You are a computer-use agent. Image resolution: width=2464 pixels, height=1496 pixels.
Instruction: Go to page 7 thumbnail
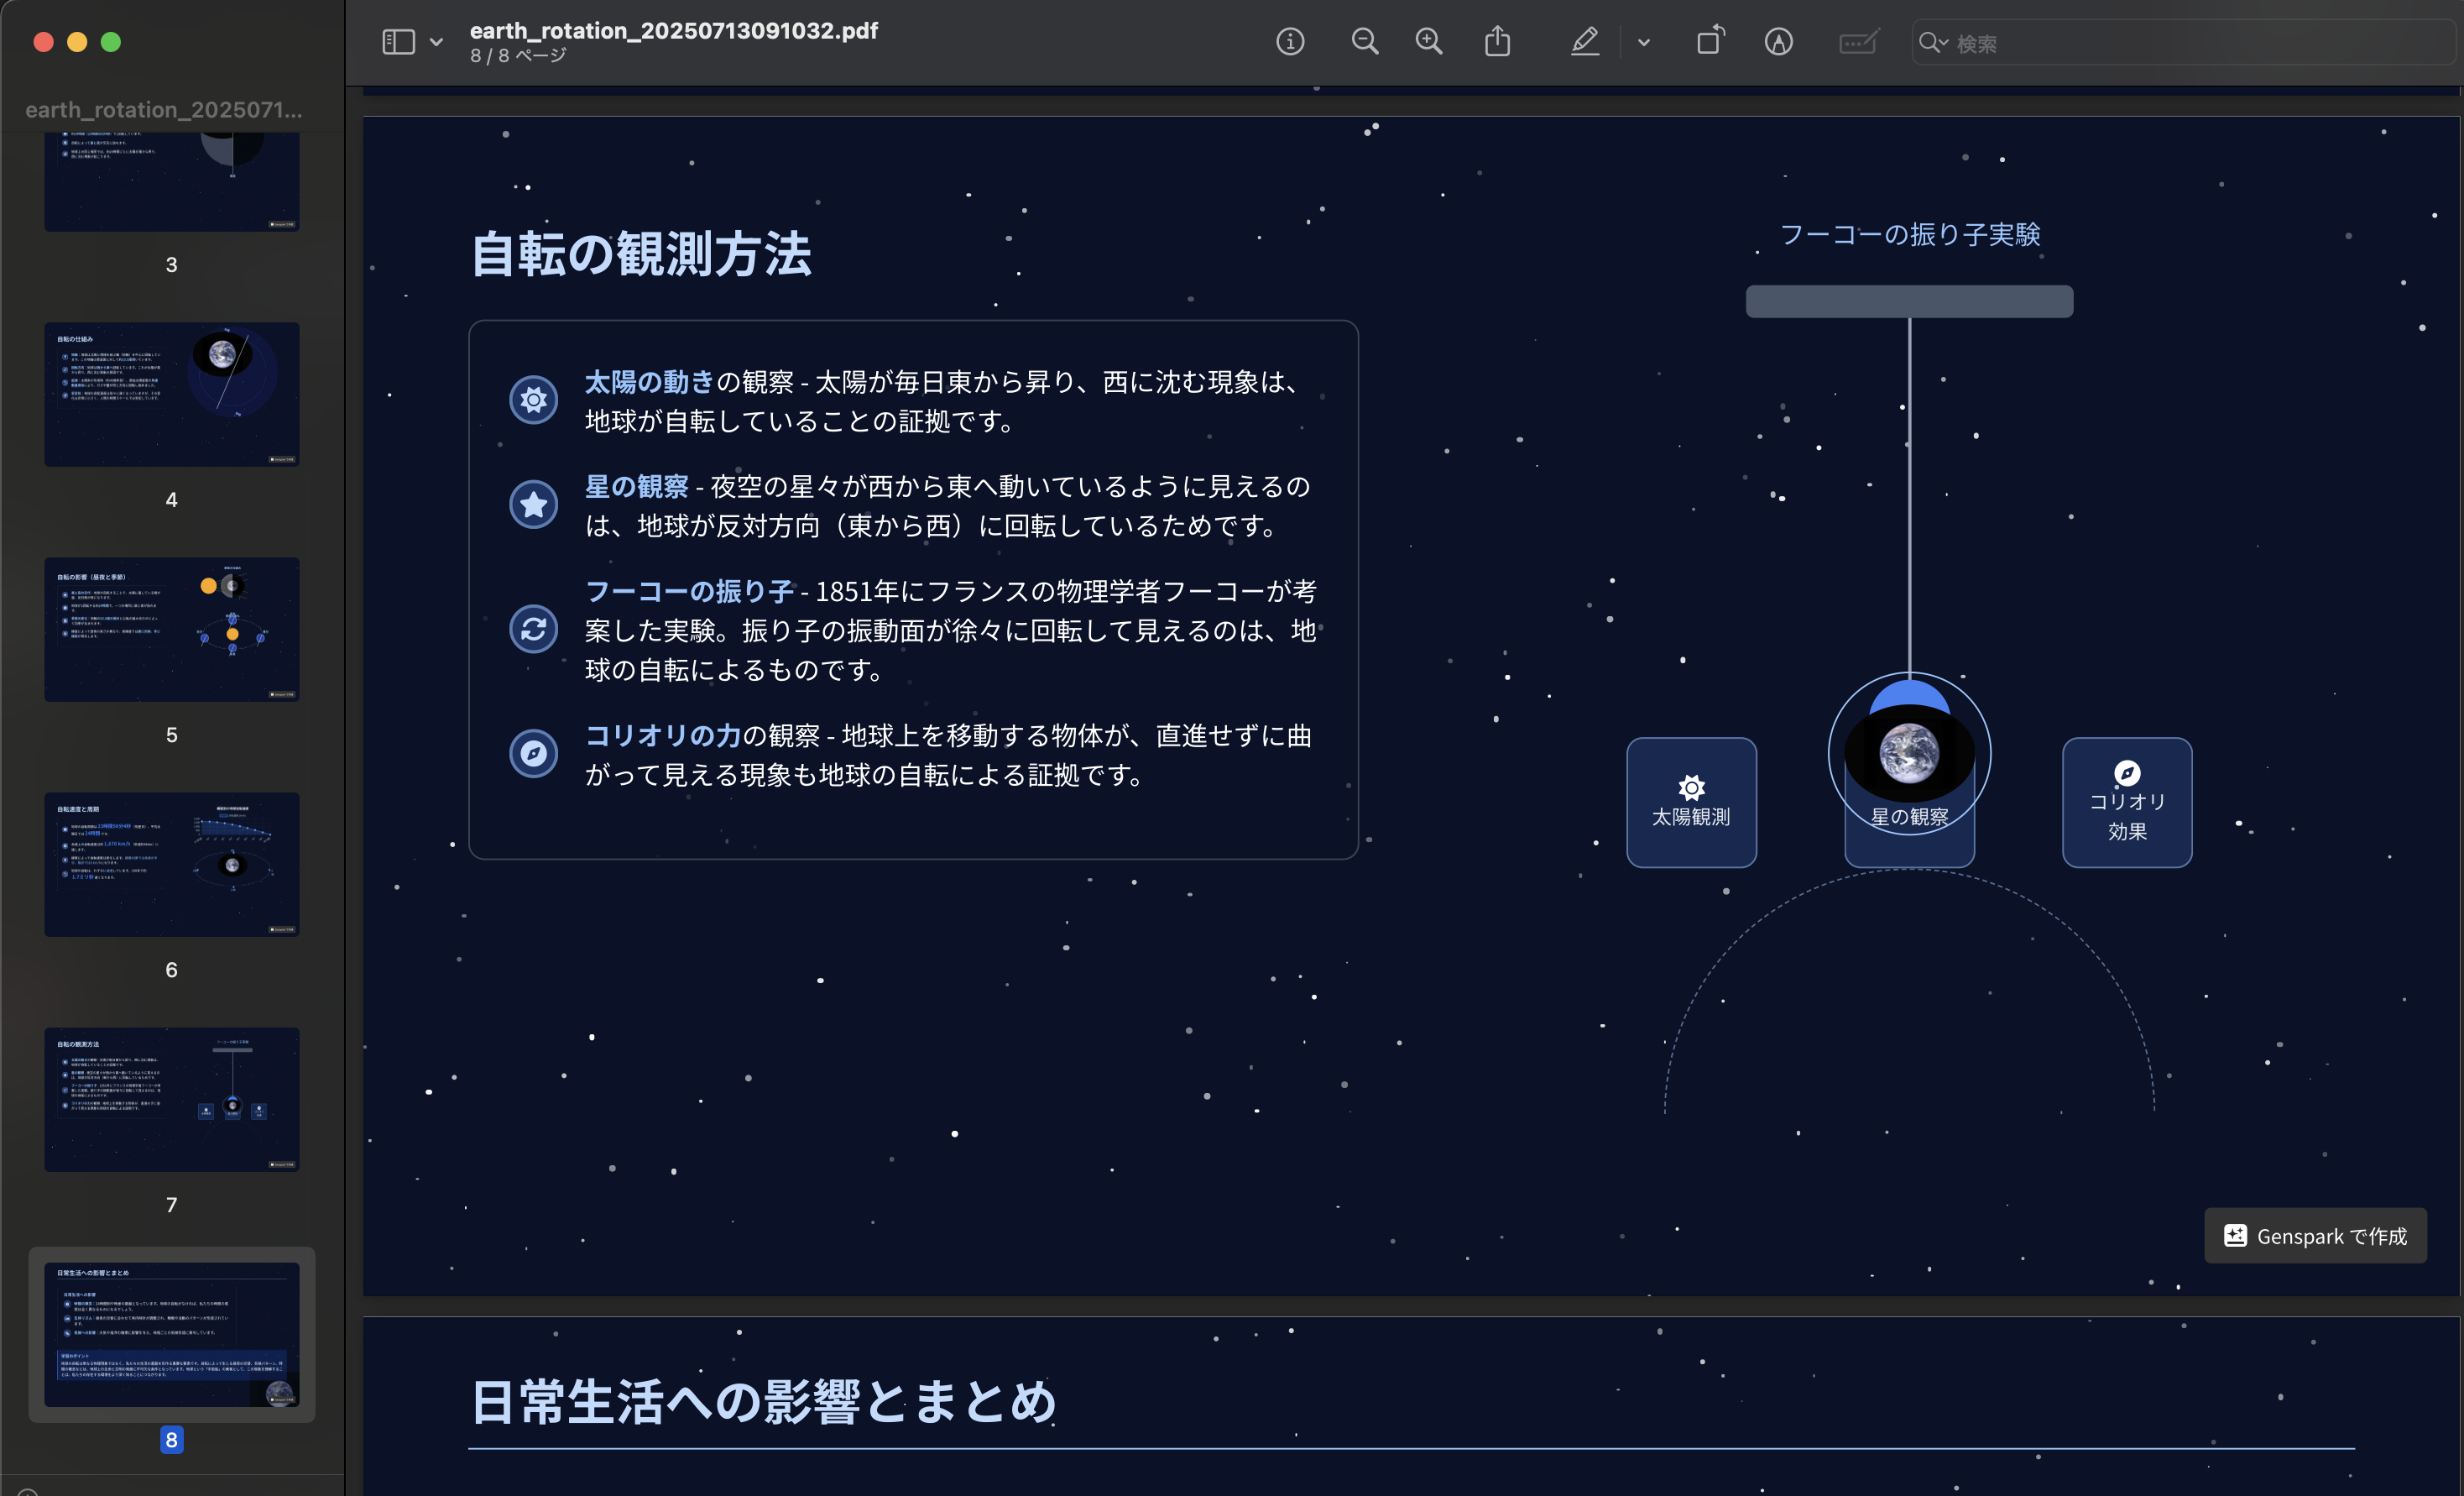tap(172, 1099)
